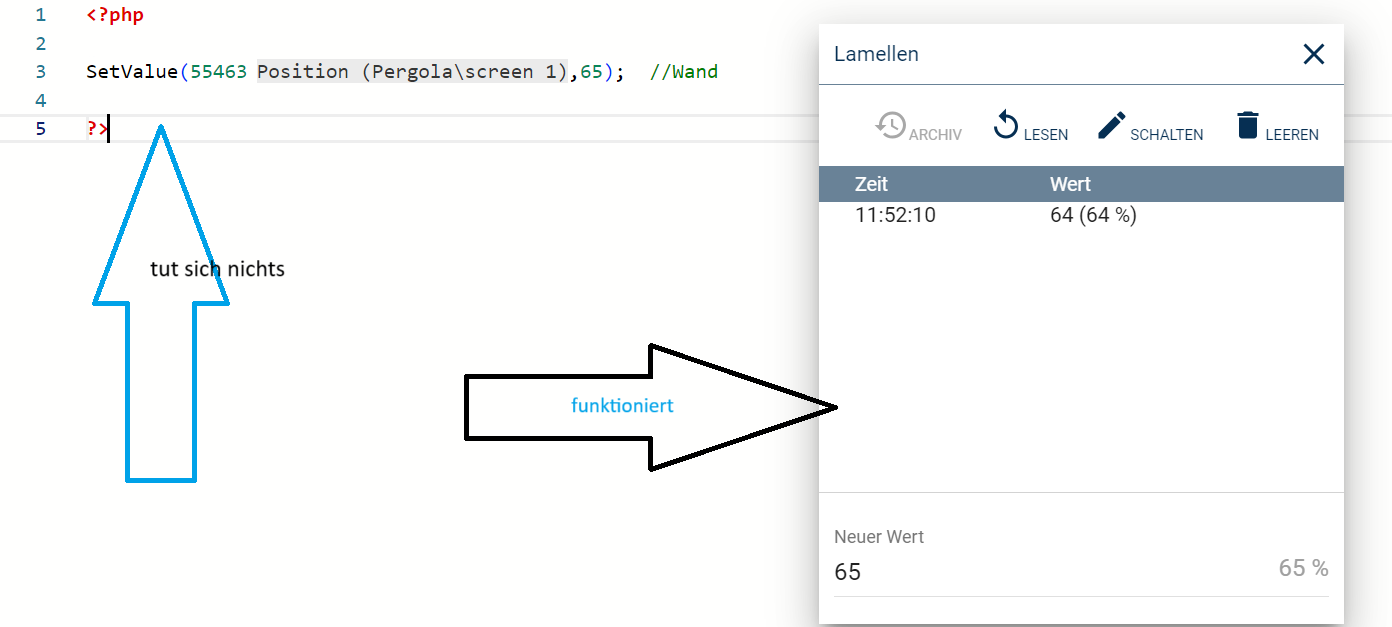Place cursor on SetValue function name

[132, 72]
